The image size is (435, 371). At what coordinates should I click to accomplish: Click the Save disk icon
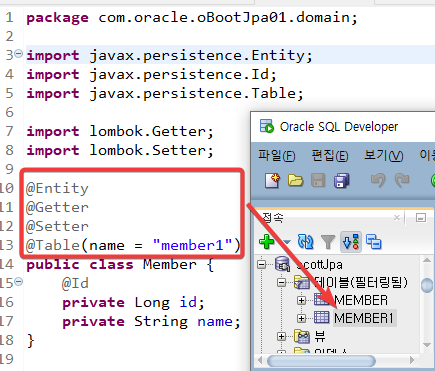tap(318, 181)
